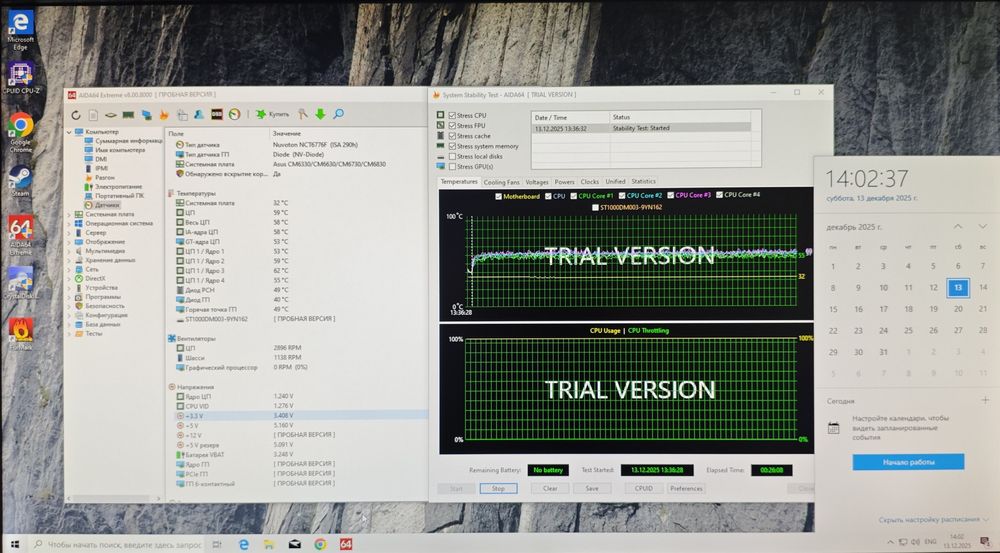Open CPUID CPU-Z desktop shortcut
Viewport: 1000px width, 553px height.
21,78
